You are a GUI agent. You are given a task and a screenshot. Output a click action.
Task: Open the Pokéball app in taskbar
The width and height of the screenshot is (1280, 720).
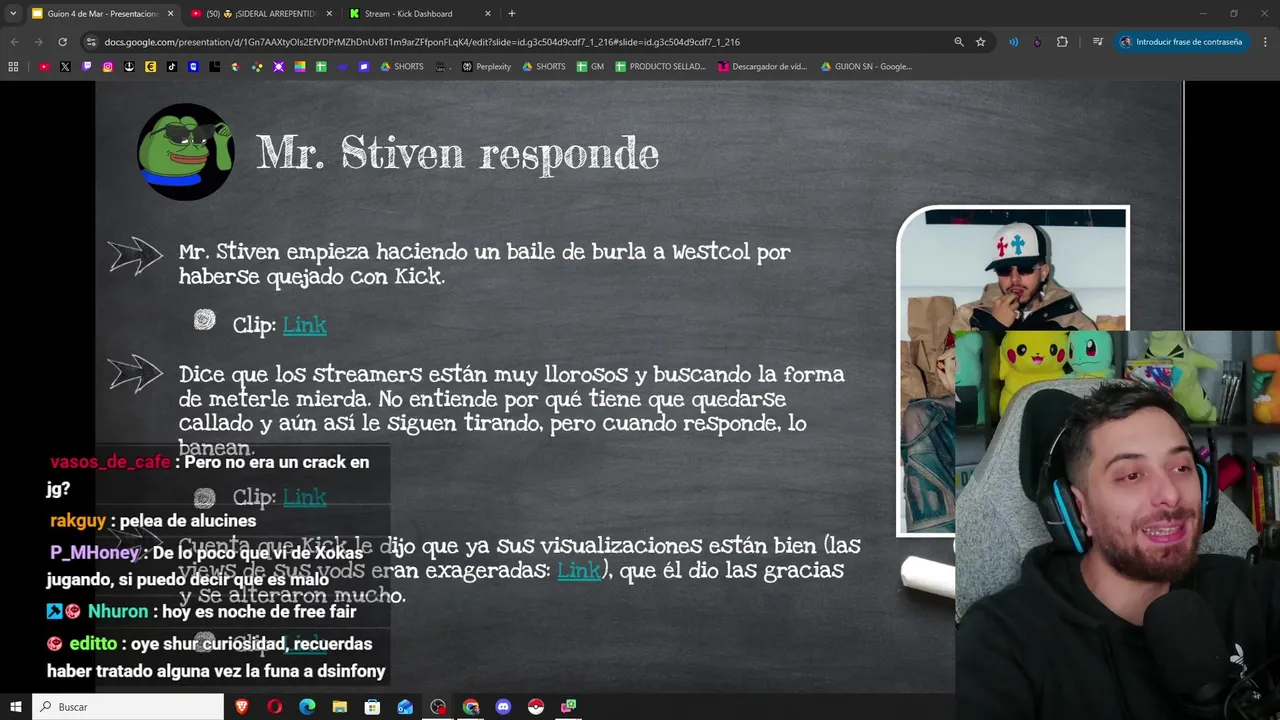tap(536, 707)
